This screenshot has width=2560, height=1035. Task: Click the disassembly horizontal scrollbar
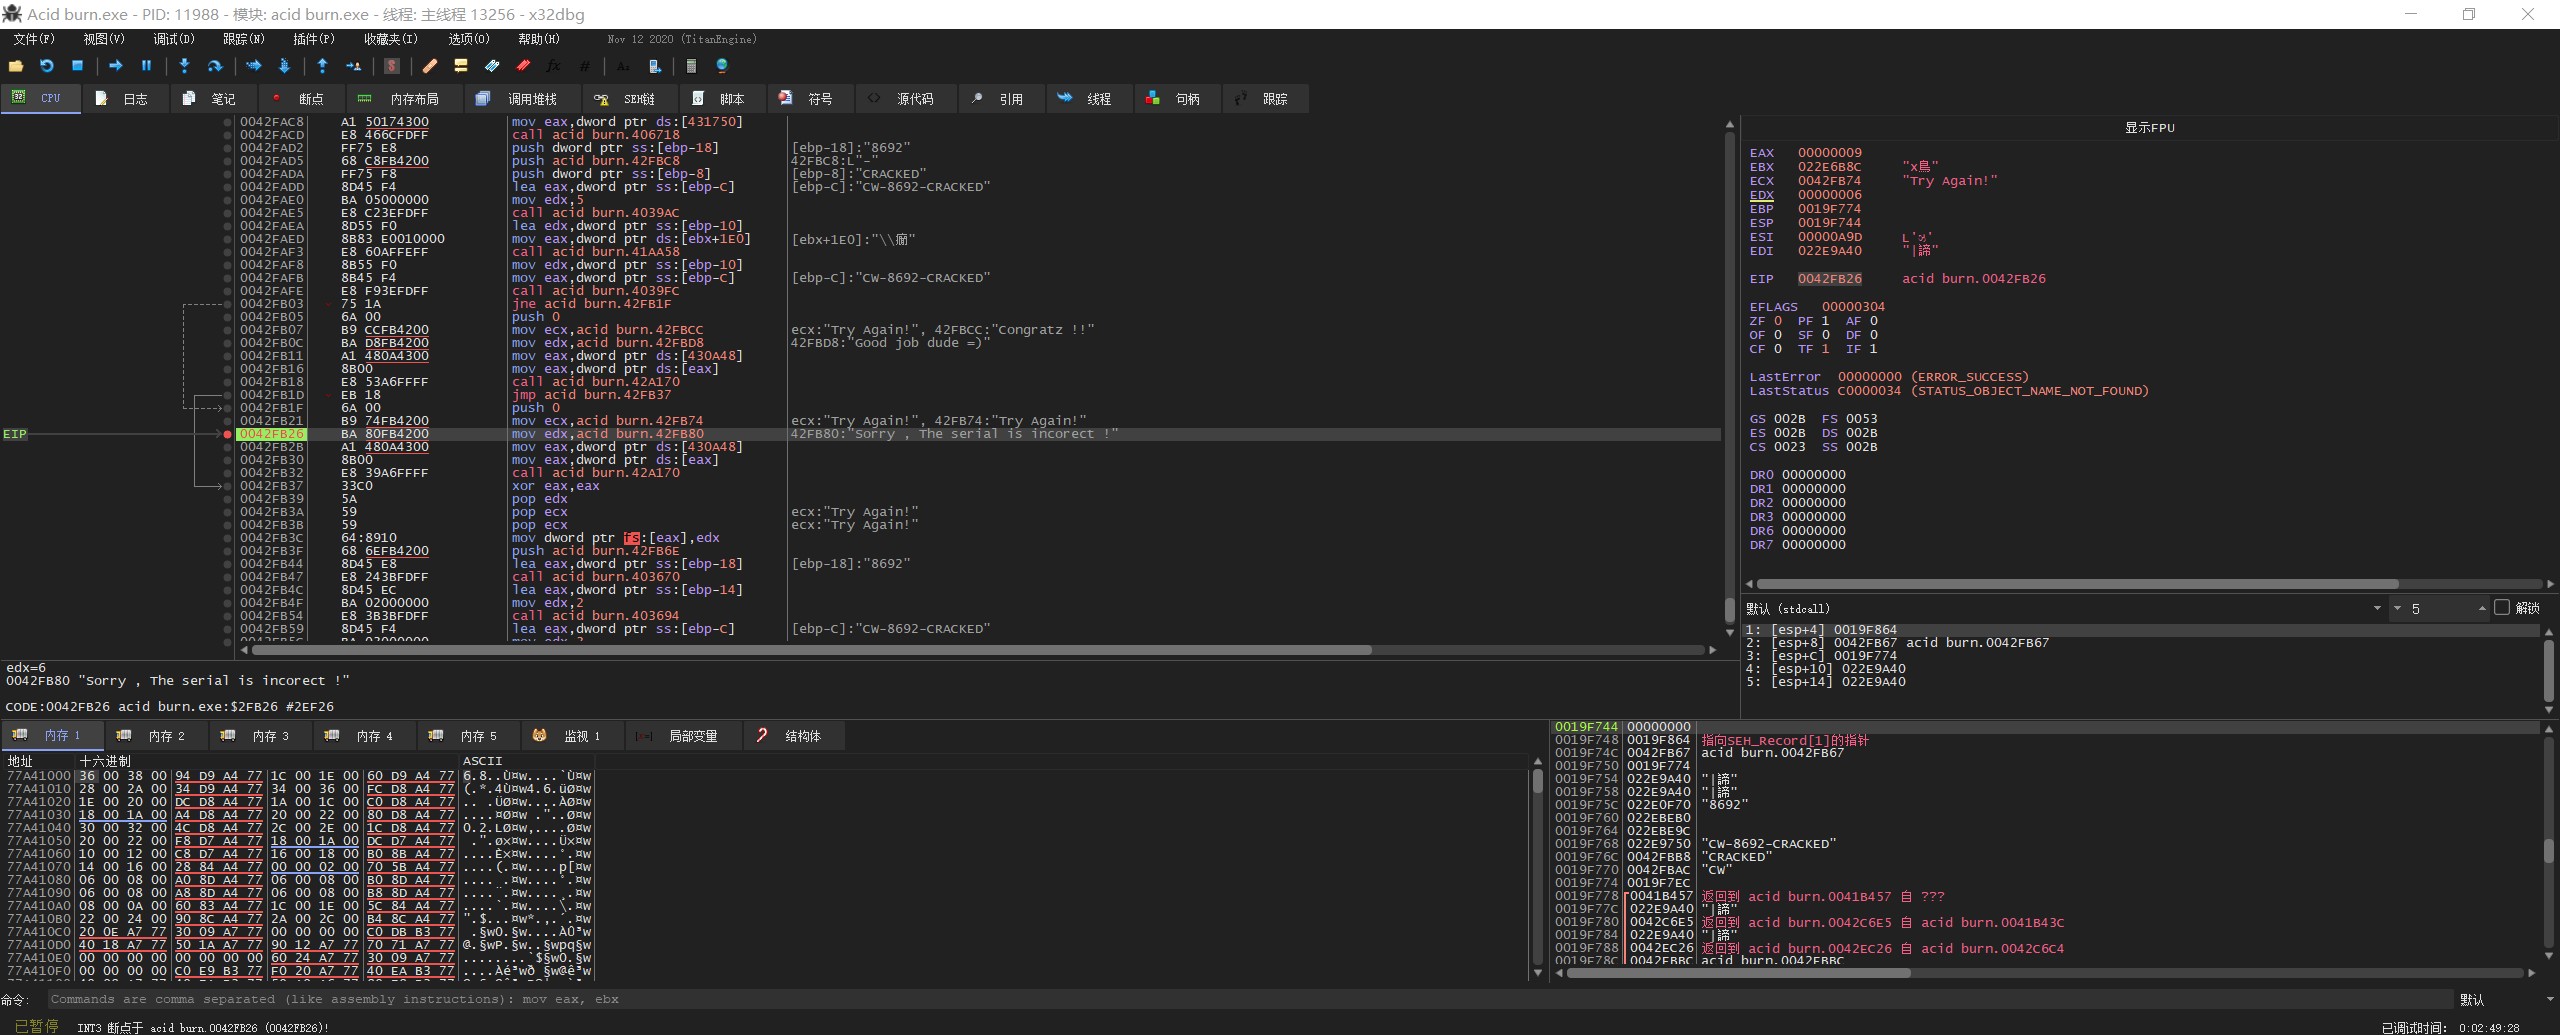click(810, 650)
